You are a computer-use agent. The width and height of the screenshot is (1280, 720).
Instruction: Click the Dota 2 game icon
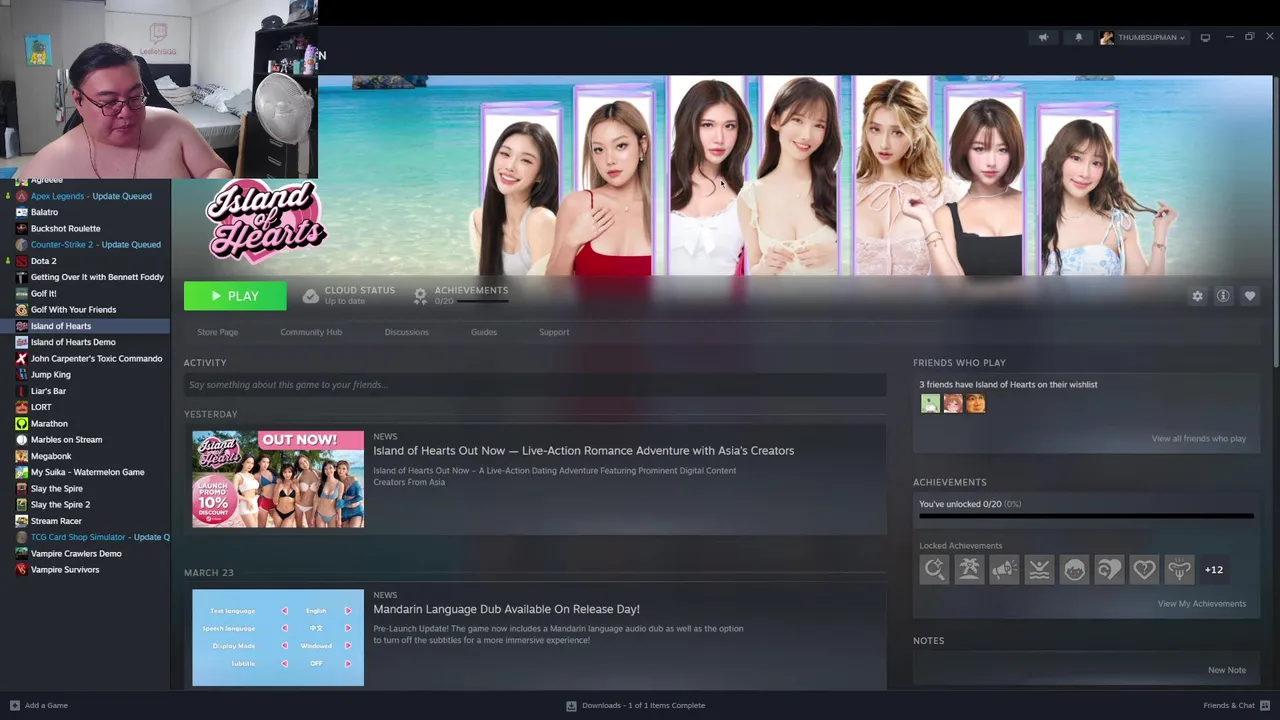(x=21, y=261)
